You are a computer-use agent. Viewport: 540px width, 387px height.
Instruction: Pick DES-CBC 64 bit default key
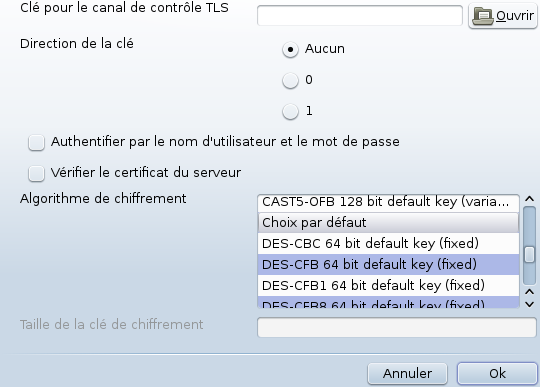[x=388, y=243]
